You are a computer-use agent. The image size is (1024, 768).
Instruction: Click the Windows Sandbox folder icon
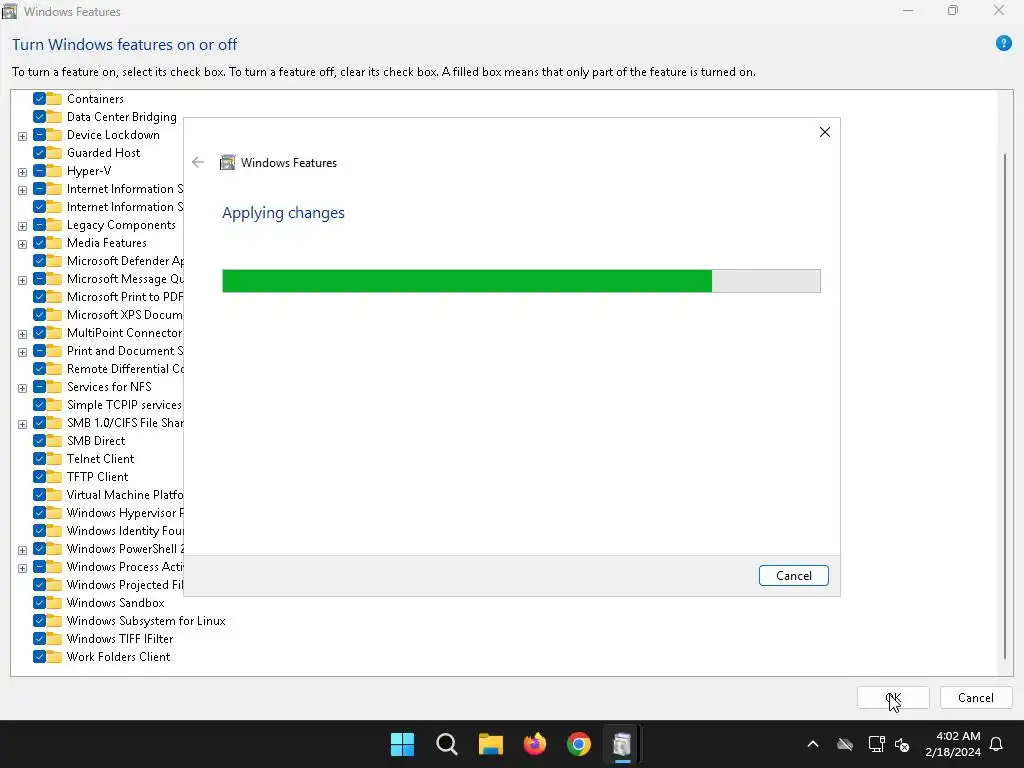tap(54, 603)
